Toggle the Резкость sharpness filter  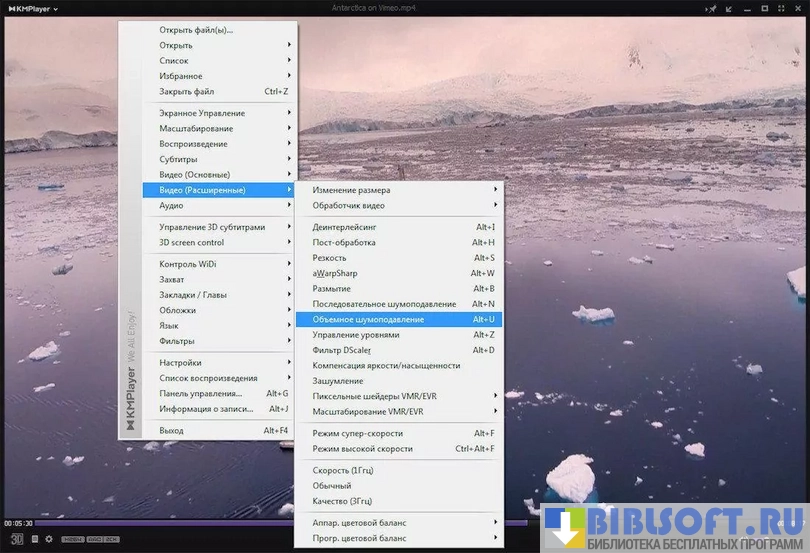tap(329, 258)
